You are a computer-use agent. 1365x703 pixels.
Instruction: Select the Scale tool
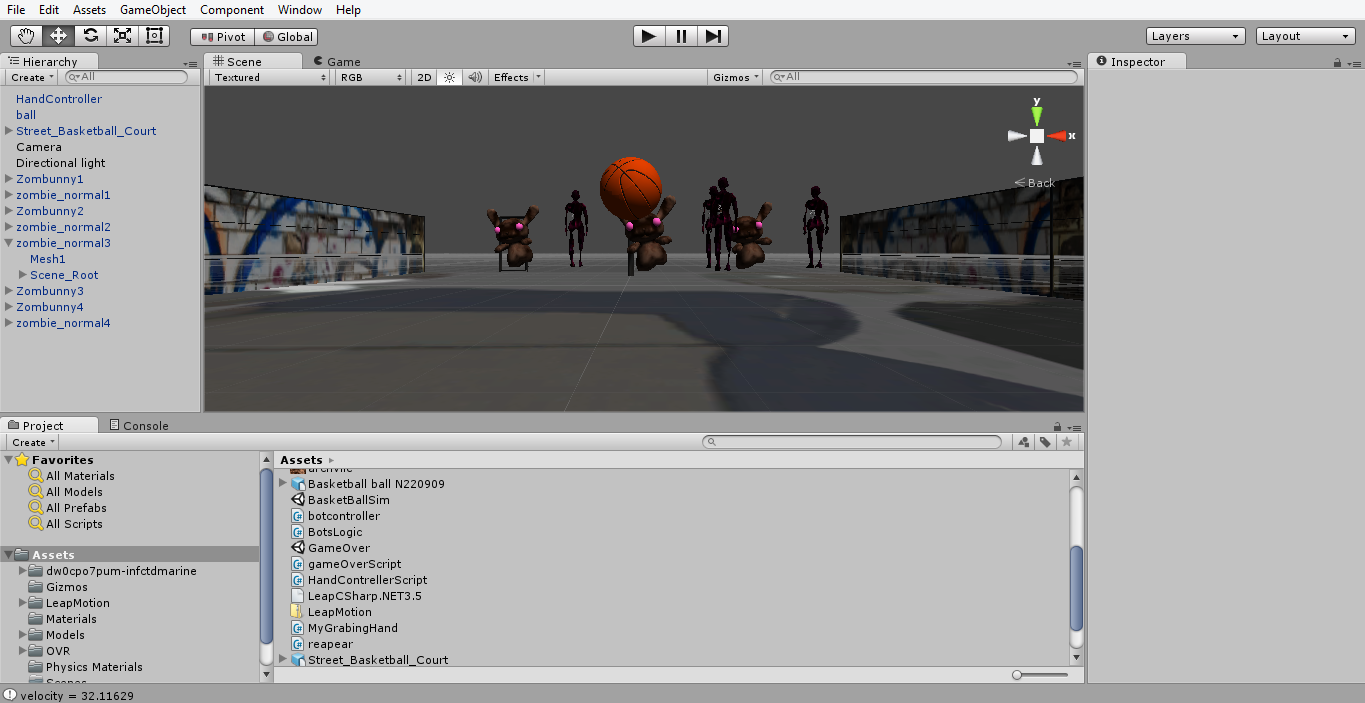tap(123, 36)
